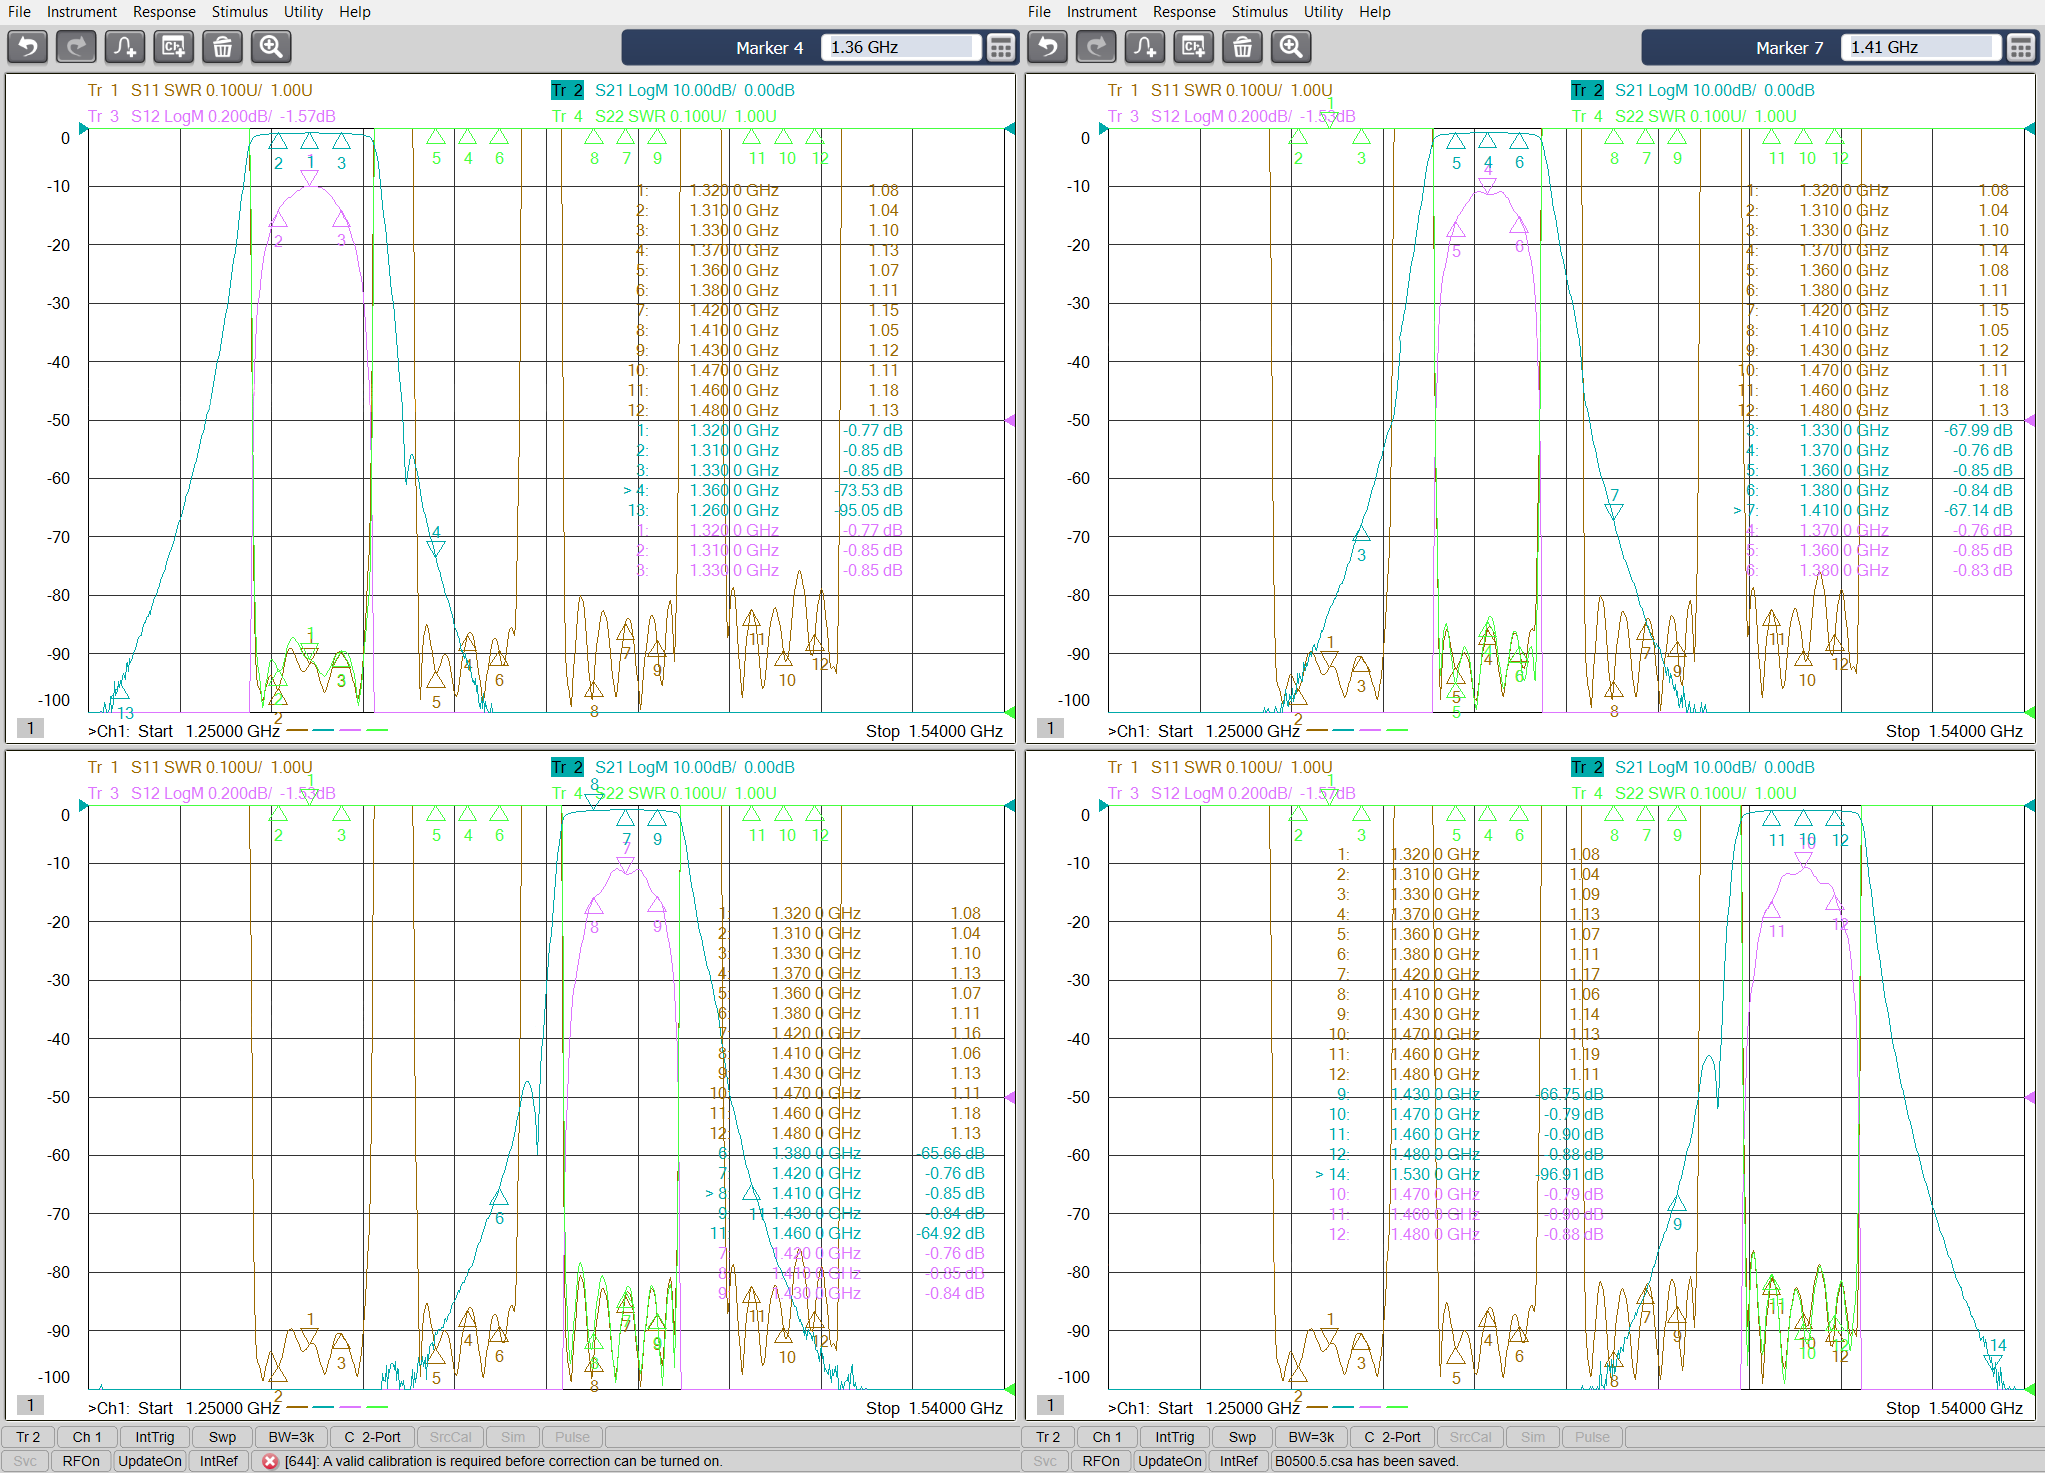Click the Tr 2 button in right status bar
This screenshot has width=2045, height=1473.
[x=1048, y=1437]
